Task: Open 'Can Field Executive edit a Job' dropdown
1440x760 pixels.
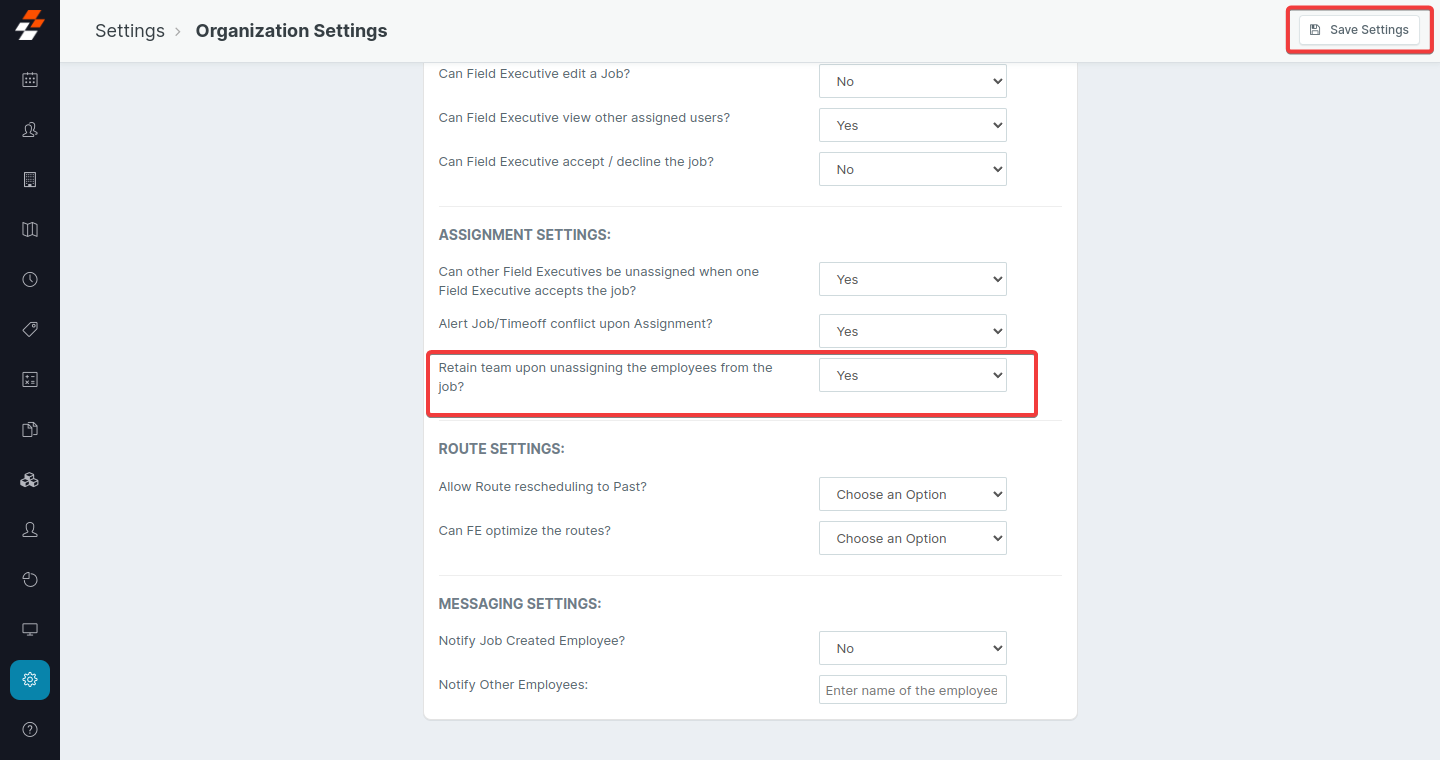Action: coord(912,82)
